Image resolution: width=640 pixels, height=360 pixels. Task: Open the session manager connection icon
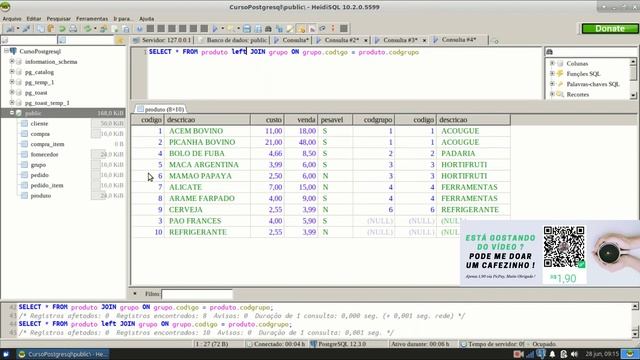click(x=10, y=29)
